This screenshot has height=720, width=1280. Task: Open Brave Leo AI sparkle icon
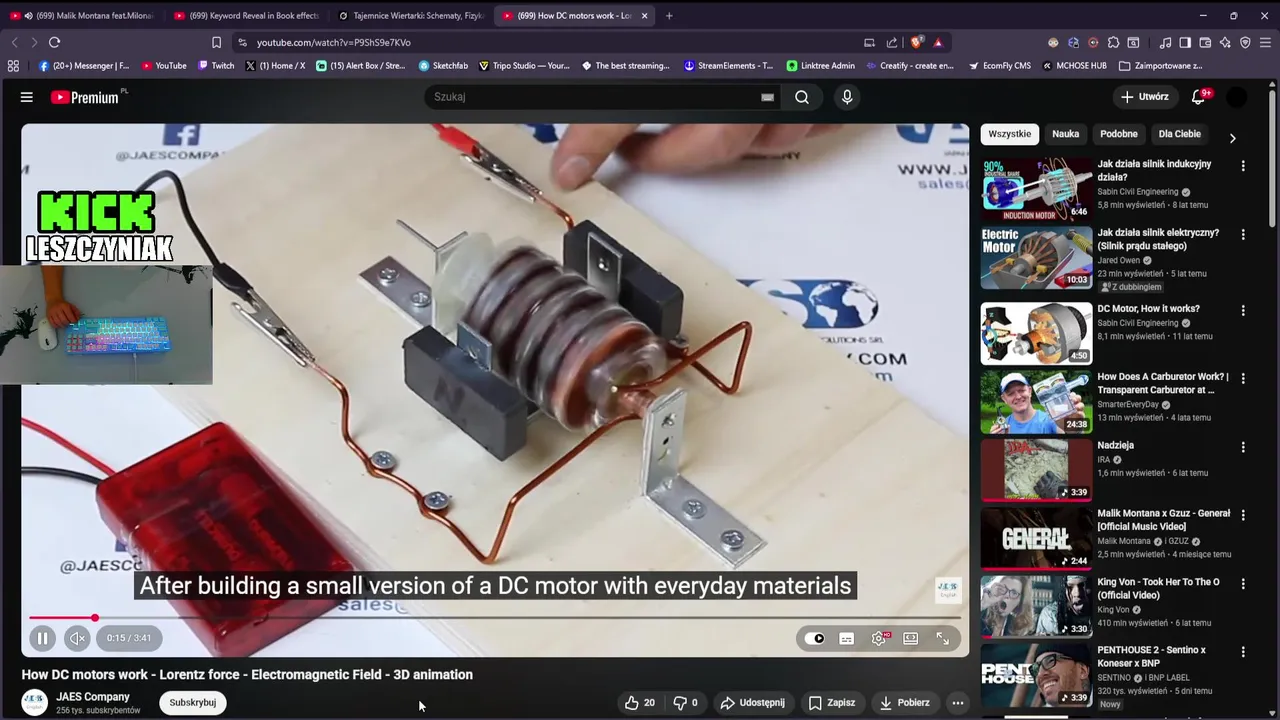[1225, 42]
